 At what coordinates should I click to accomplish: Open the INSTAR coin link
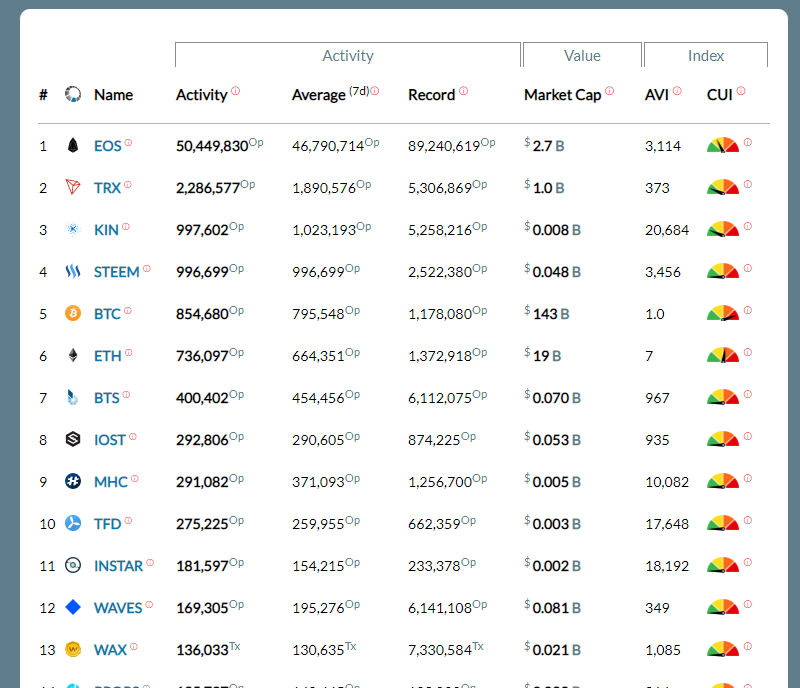tap(118, 566)
